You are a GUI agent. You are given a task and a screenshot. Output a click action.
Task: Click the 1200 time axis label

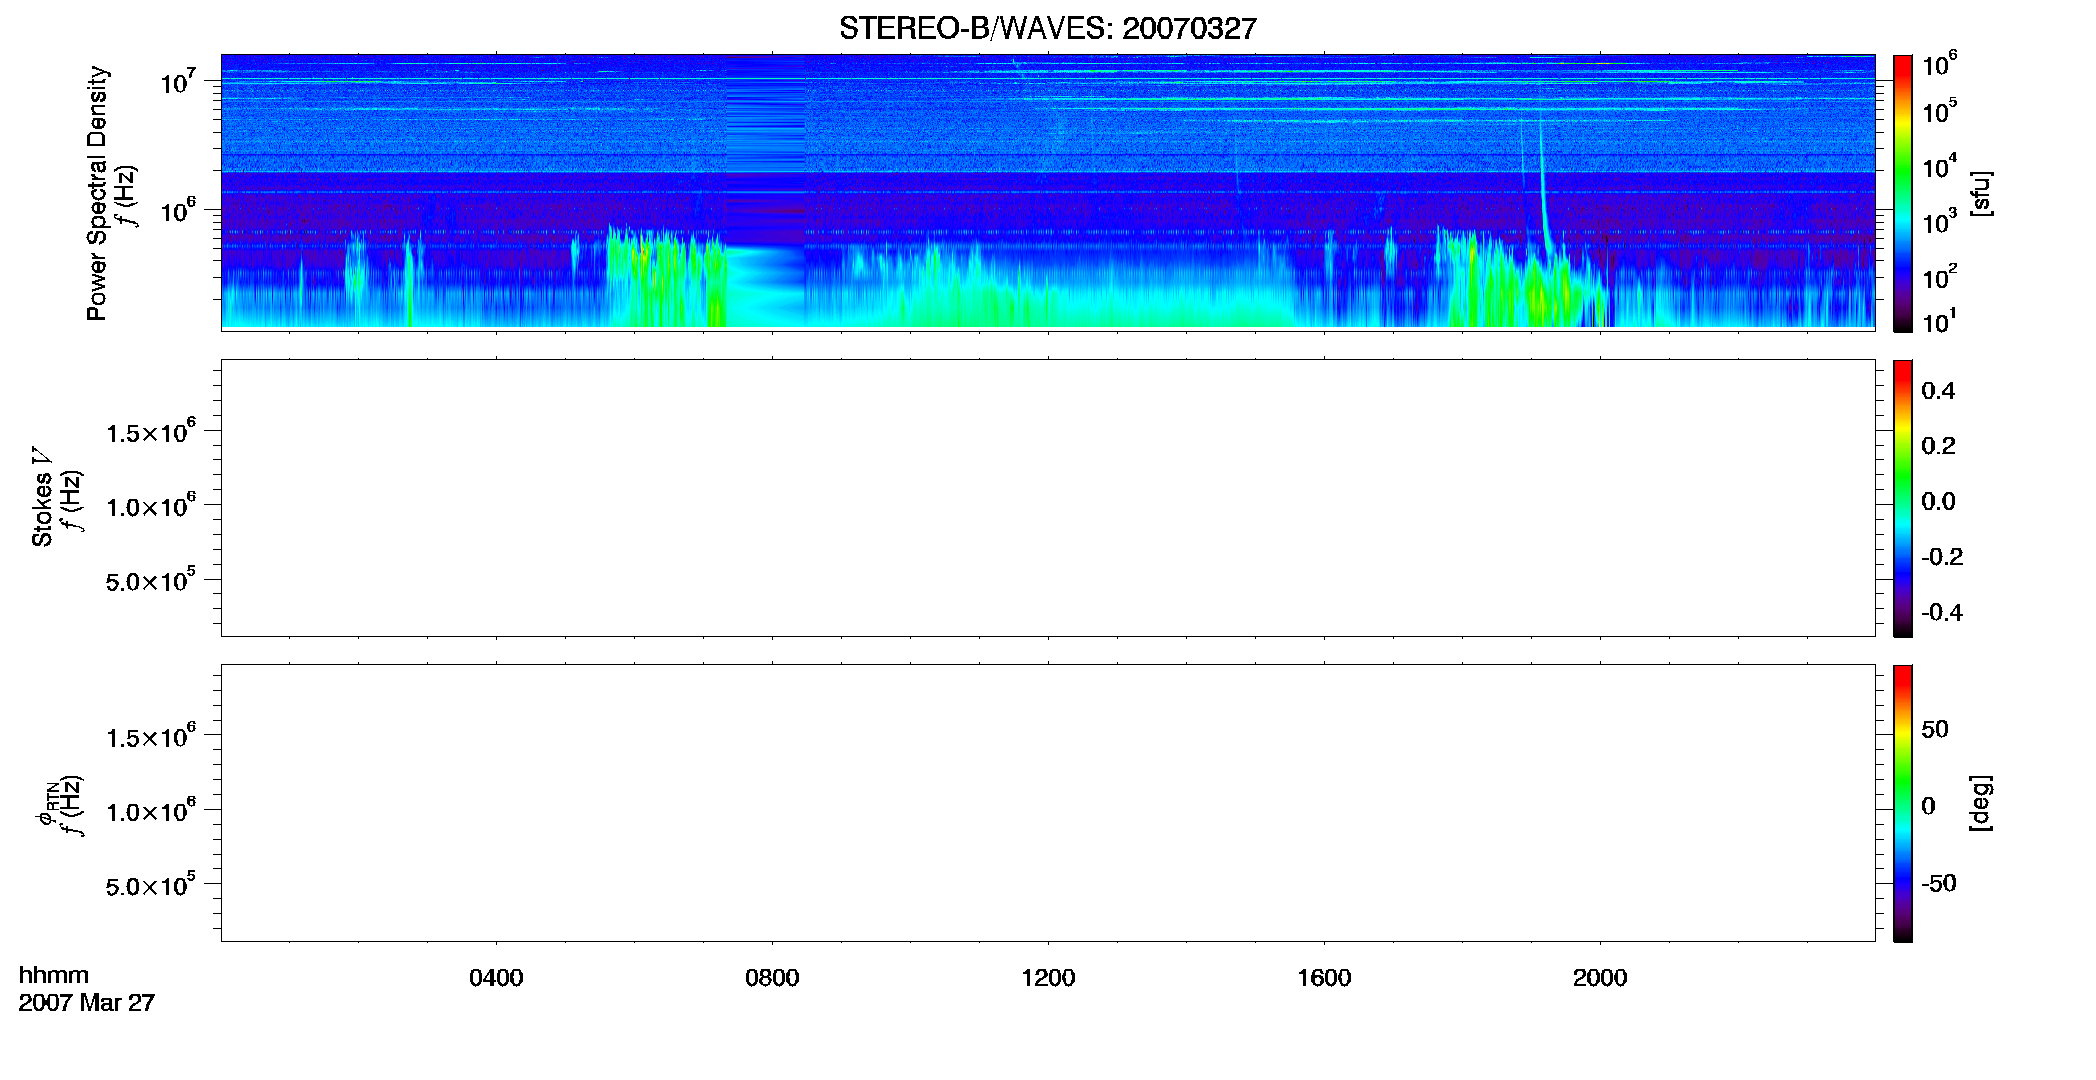coord(1048,978)
